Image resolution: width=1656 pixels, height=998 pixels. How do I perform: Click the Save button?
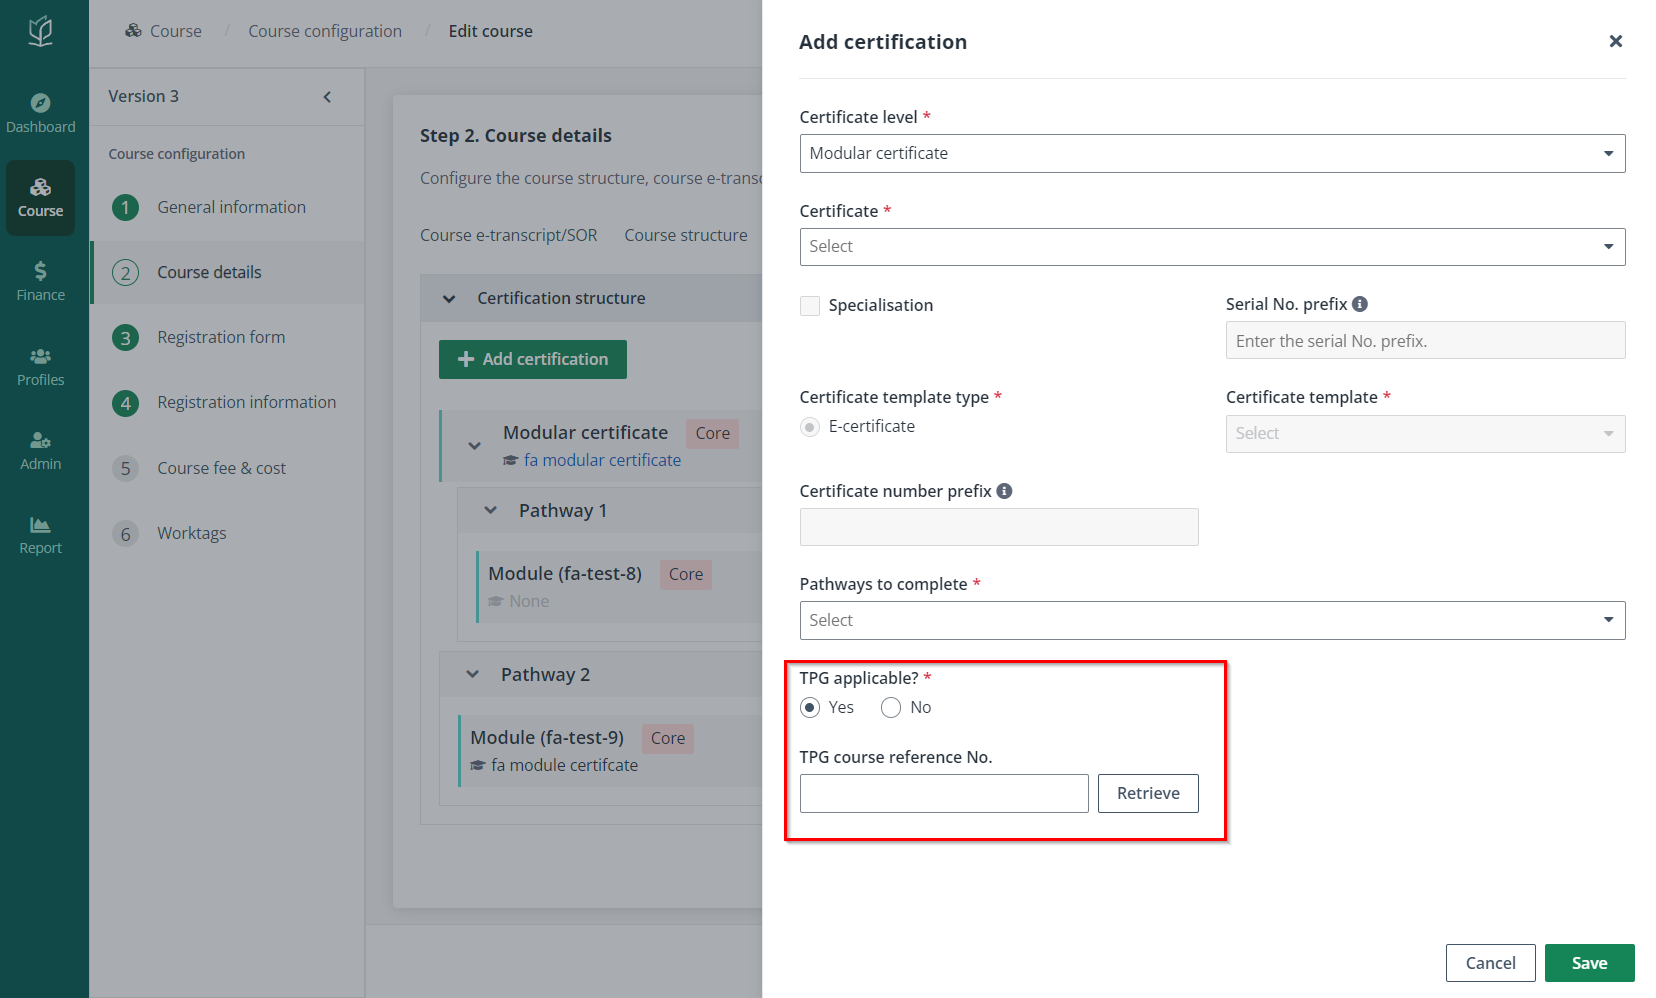click(1589, 963)
